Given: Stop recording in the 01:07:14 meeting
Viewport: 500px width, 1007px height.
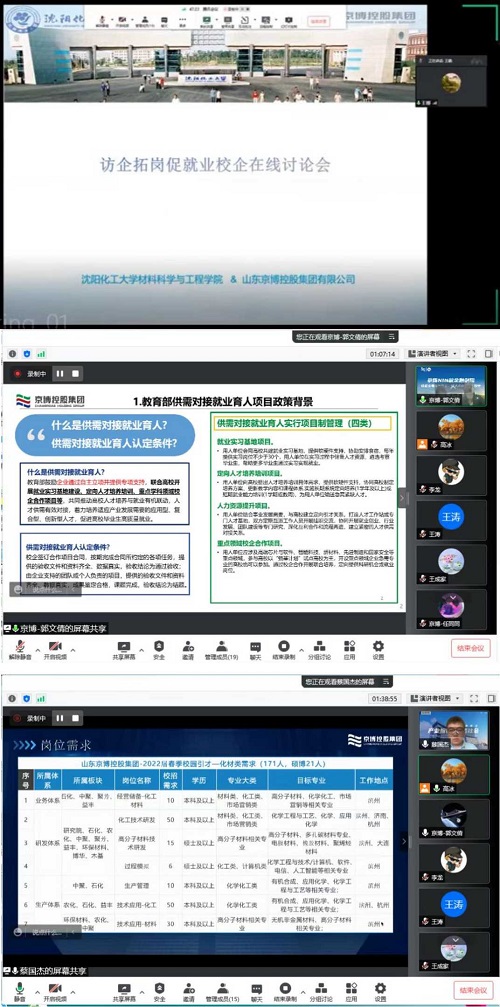Looking at the screenshot, I should coord(75,373).
